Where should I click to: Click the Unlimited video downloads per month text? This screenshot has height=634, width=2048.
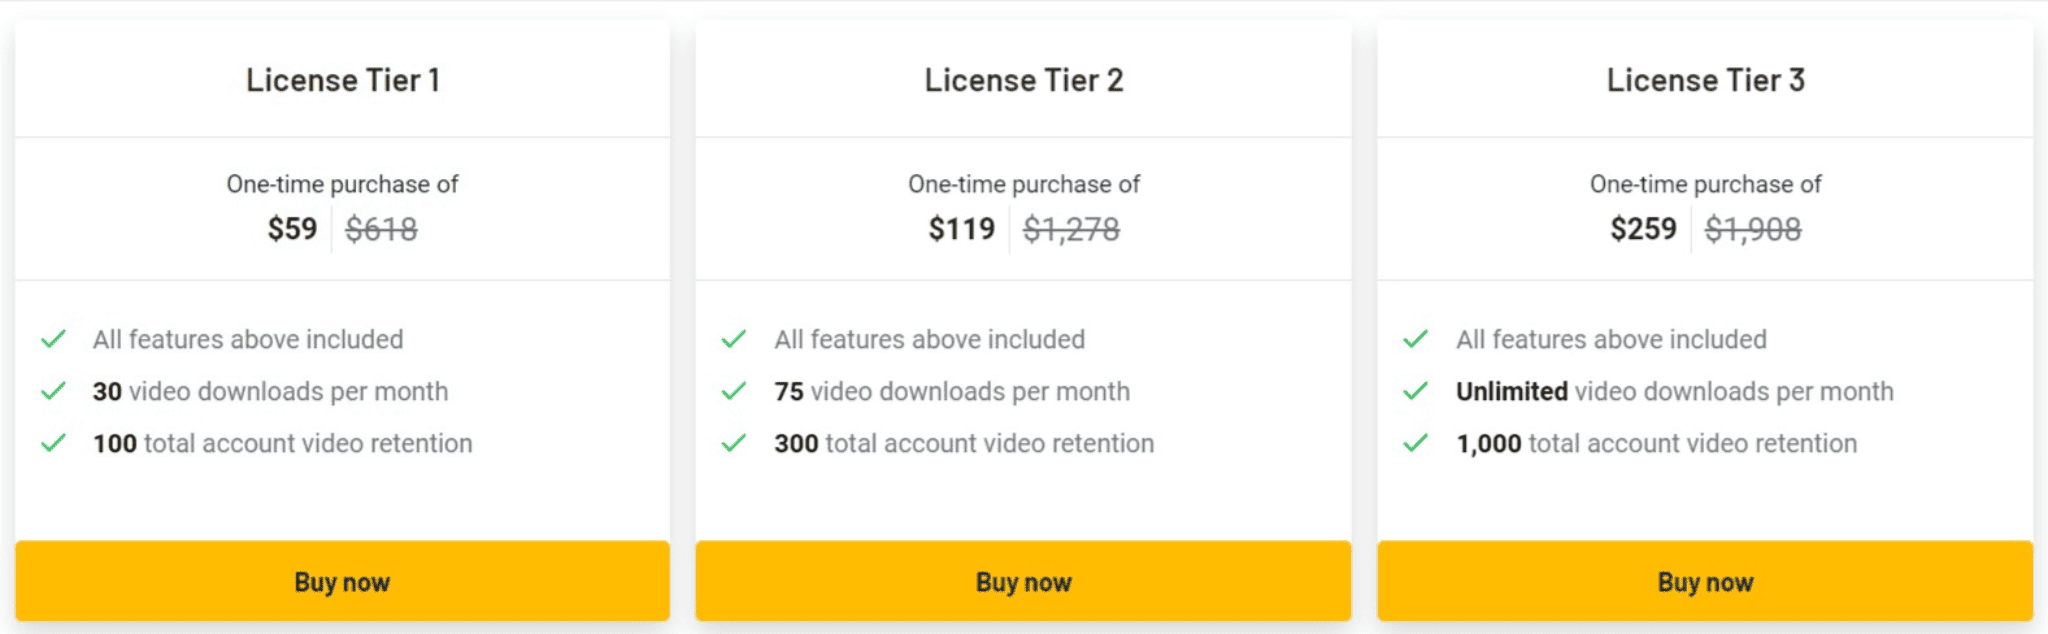point(1675,392)
